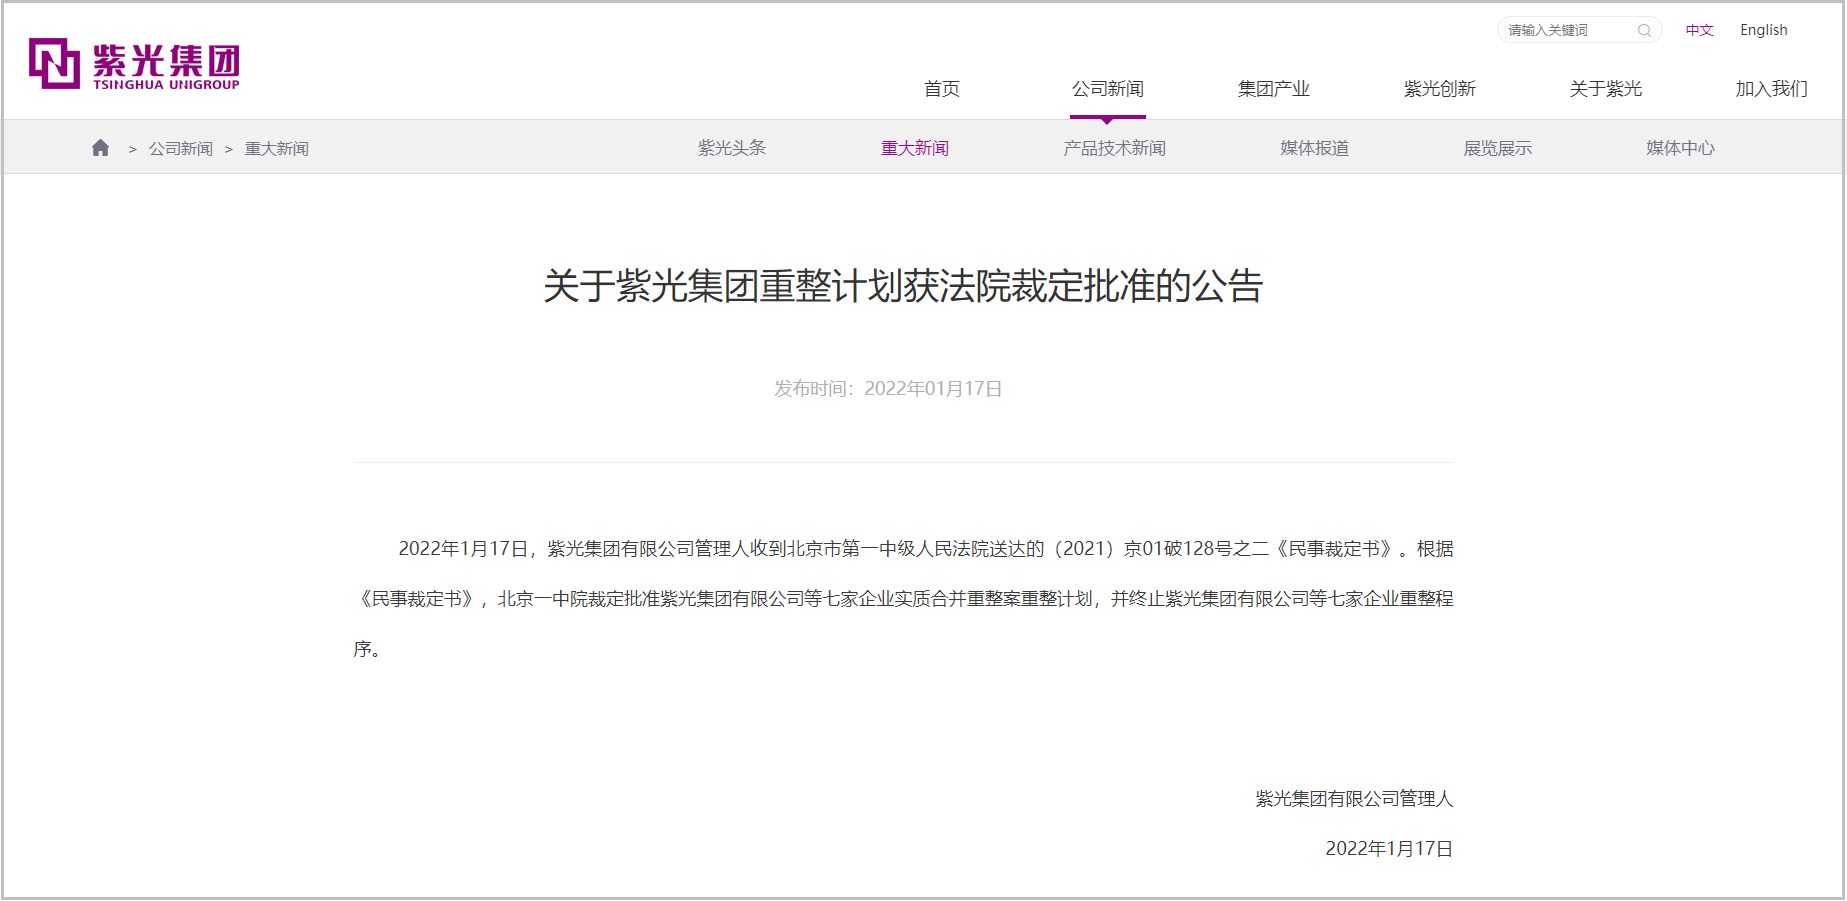Open the 加入我们 menu item
The height and width of the screenshot is (901, 1847).
tap(1771, 89)
